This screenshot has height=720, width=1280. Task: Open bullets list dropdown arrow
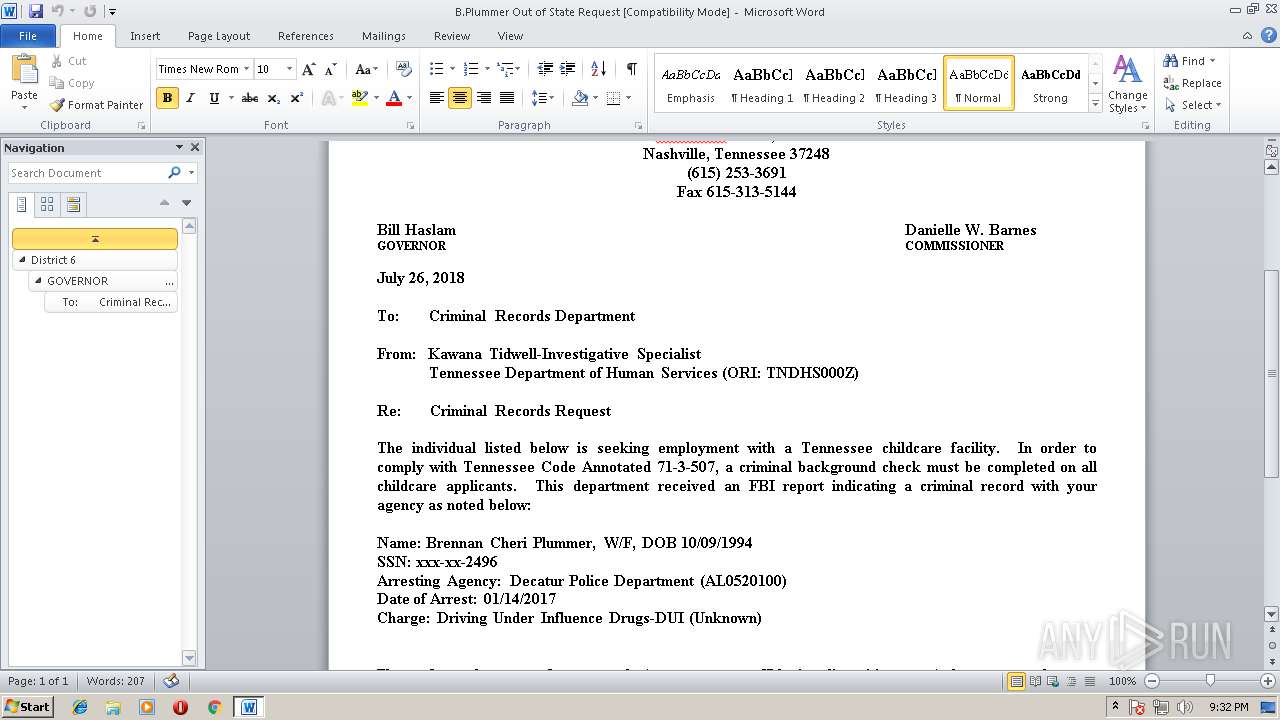(453, 69)
